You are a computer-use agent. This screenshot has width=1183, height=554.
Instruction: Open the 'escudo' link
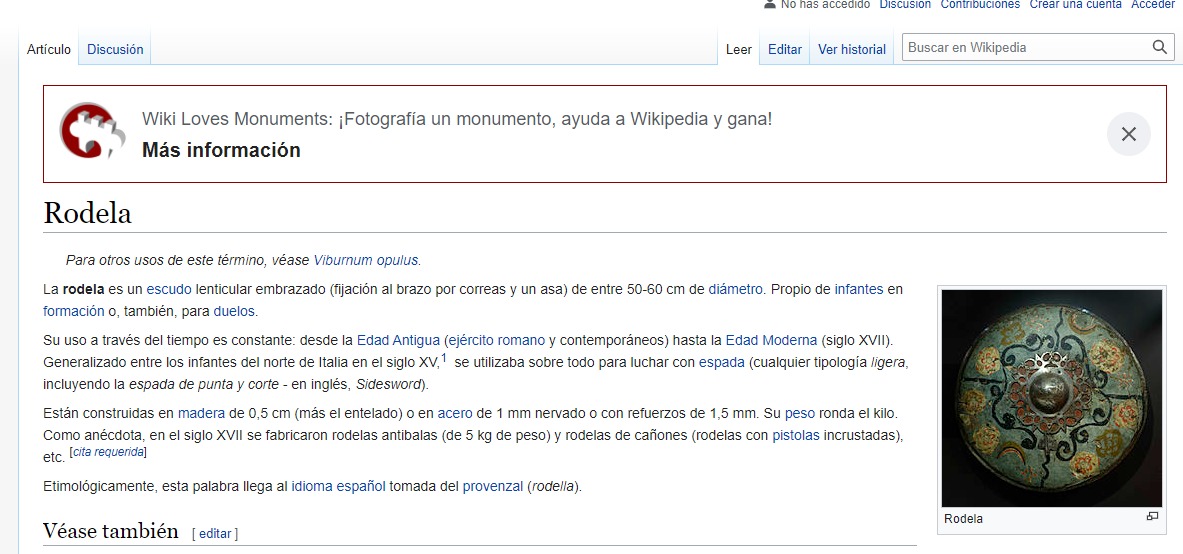(169, 289)
